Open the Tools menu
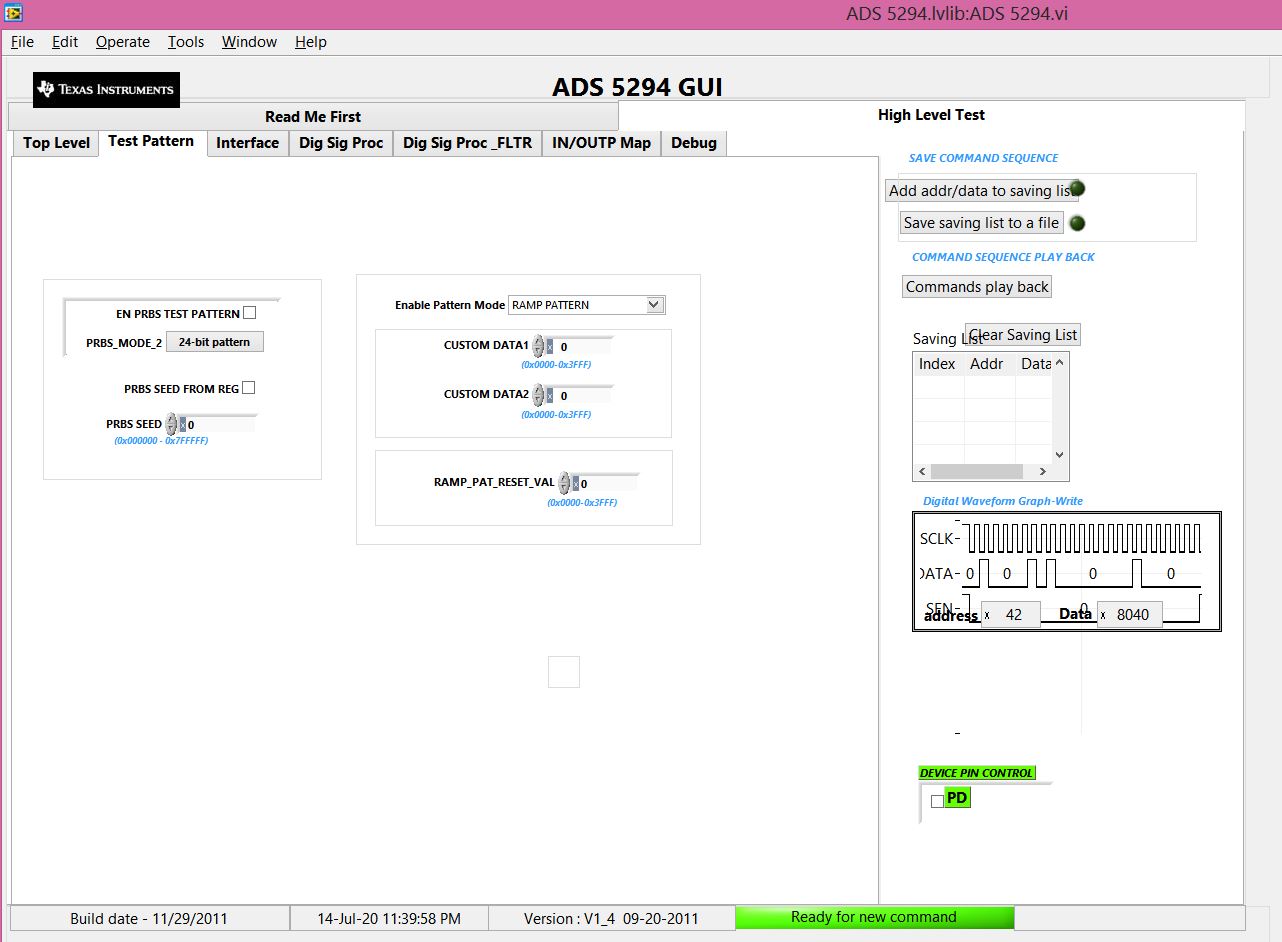This screenshot has width=1282, height=942. [x=186, y=42]
